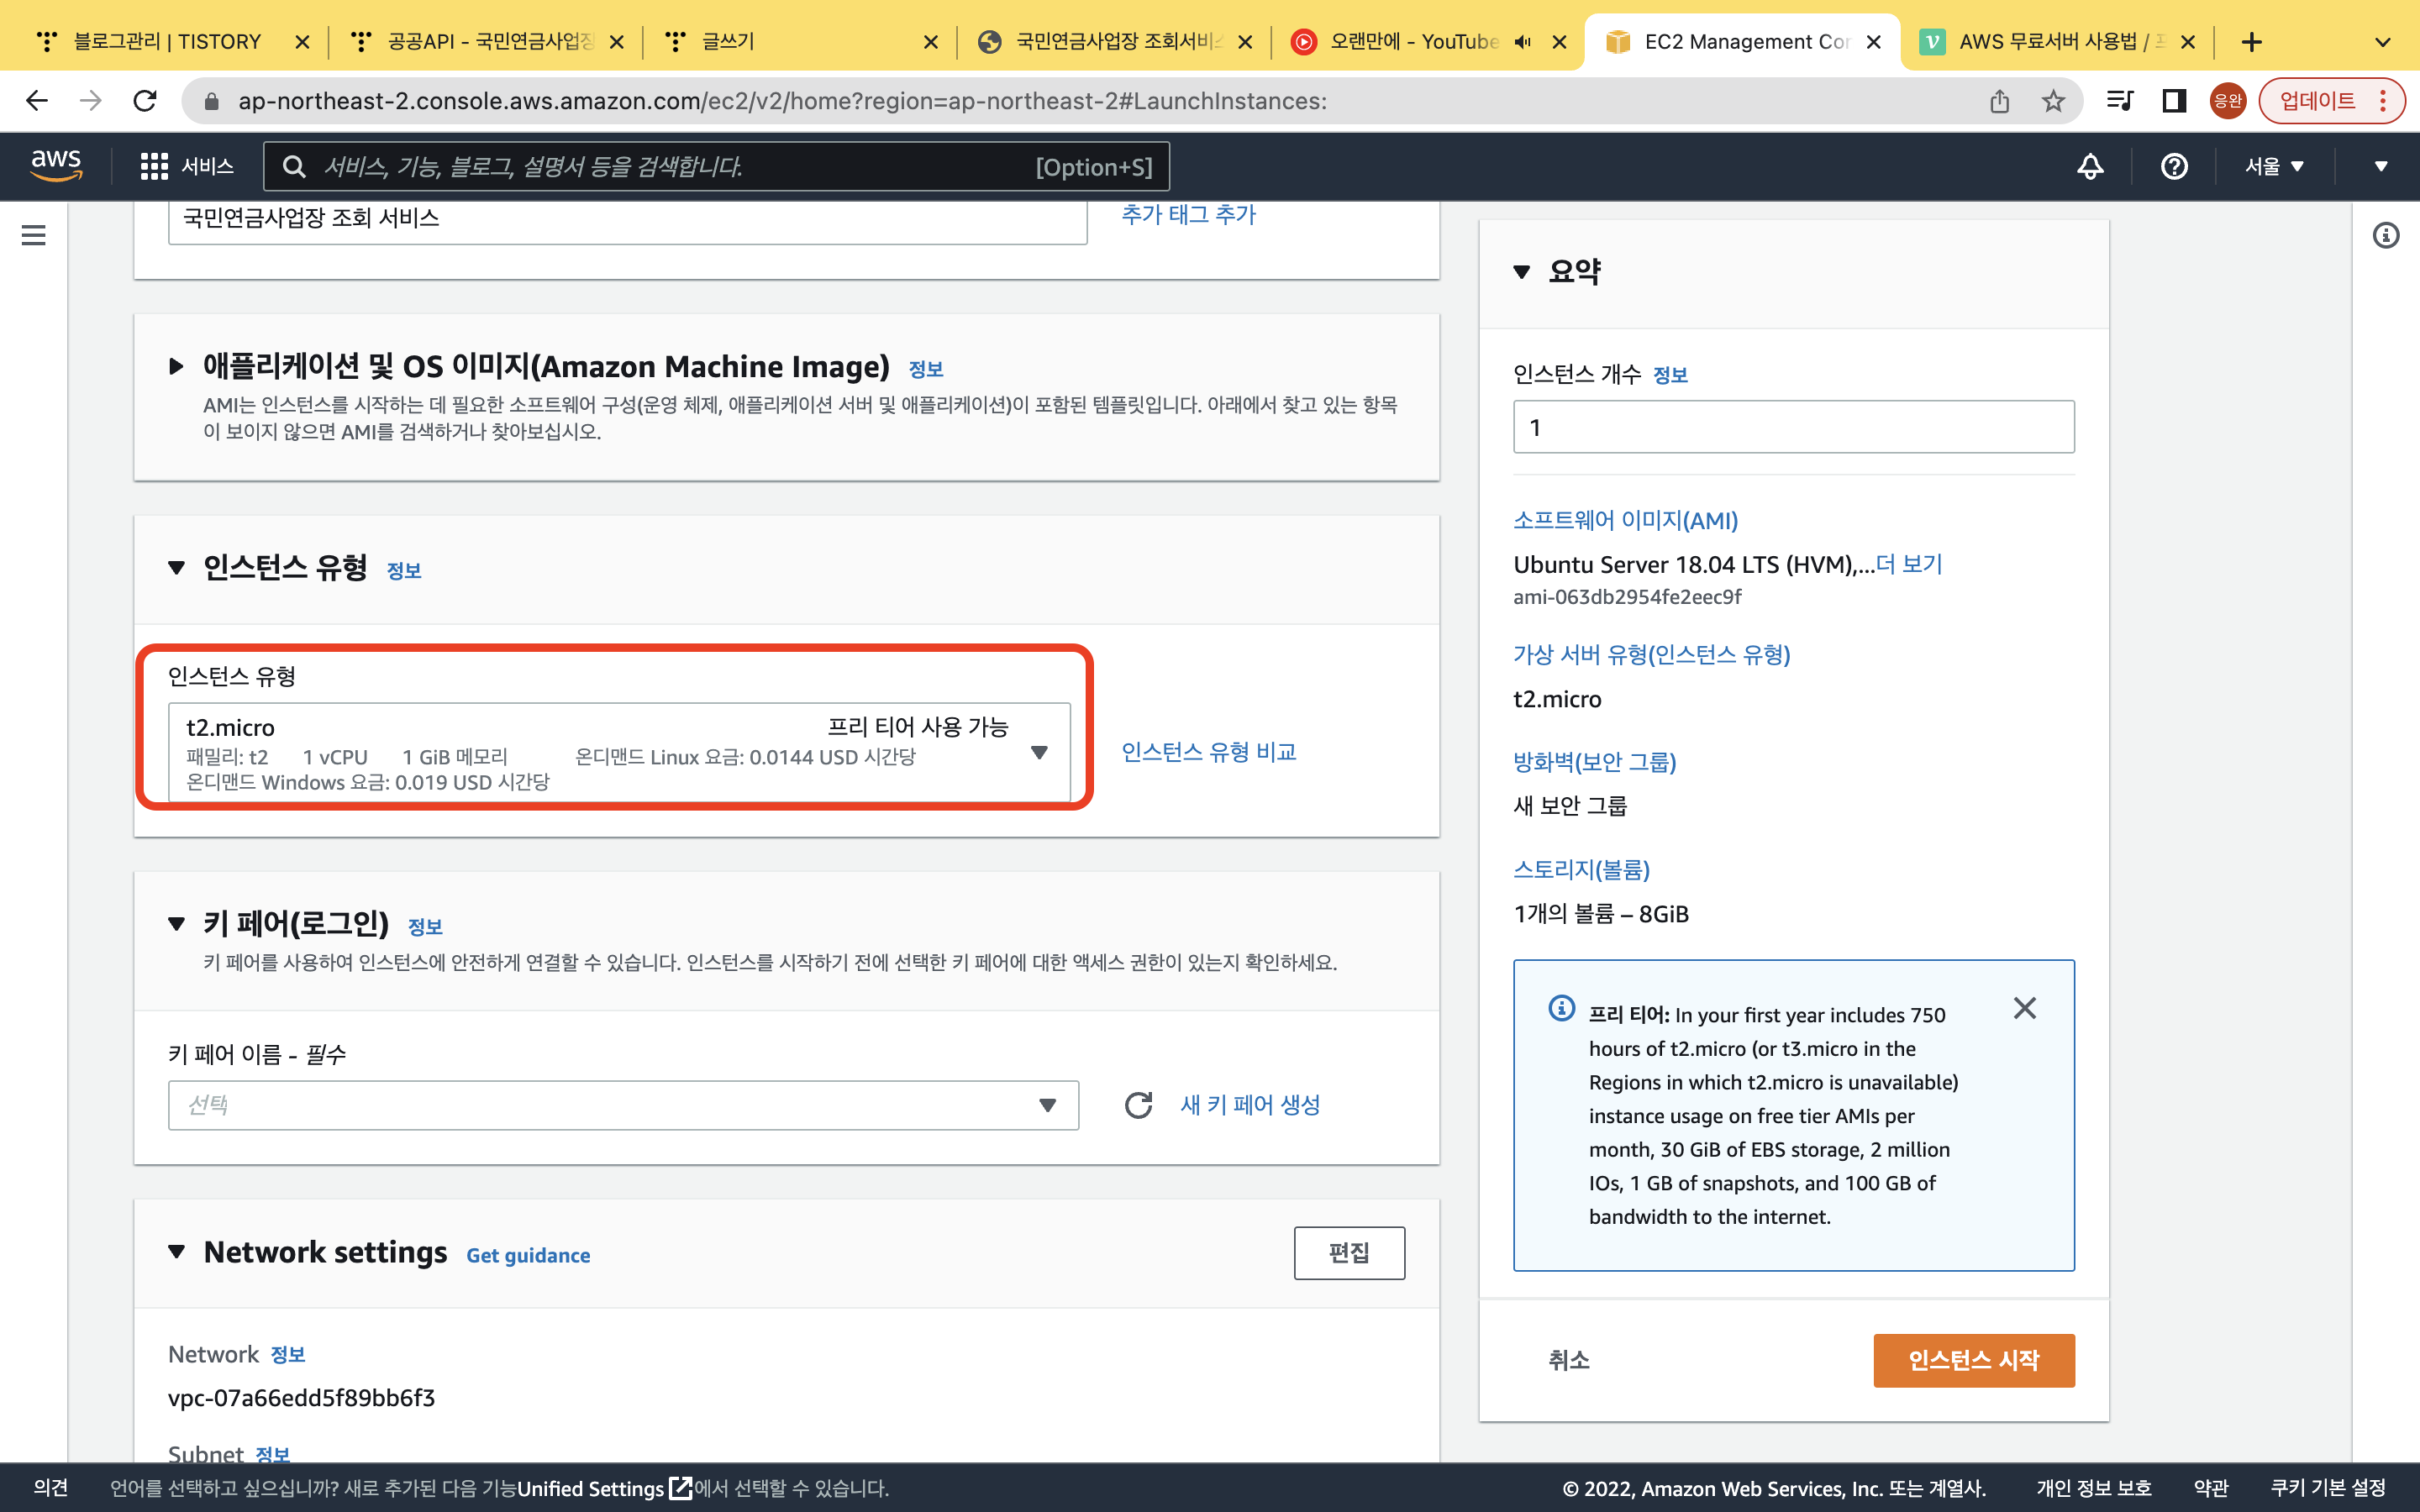This screenshot has width=2420, height=1512.
Task: Click the create new key pair link
Action: [x=1250, y=1105]
